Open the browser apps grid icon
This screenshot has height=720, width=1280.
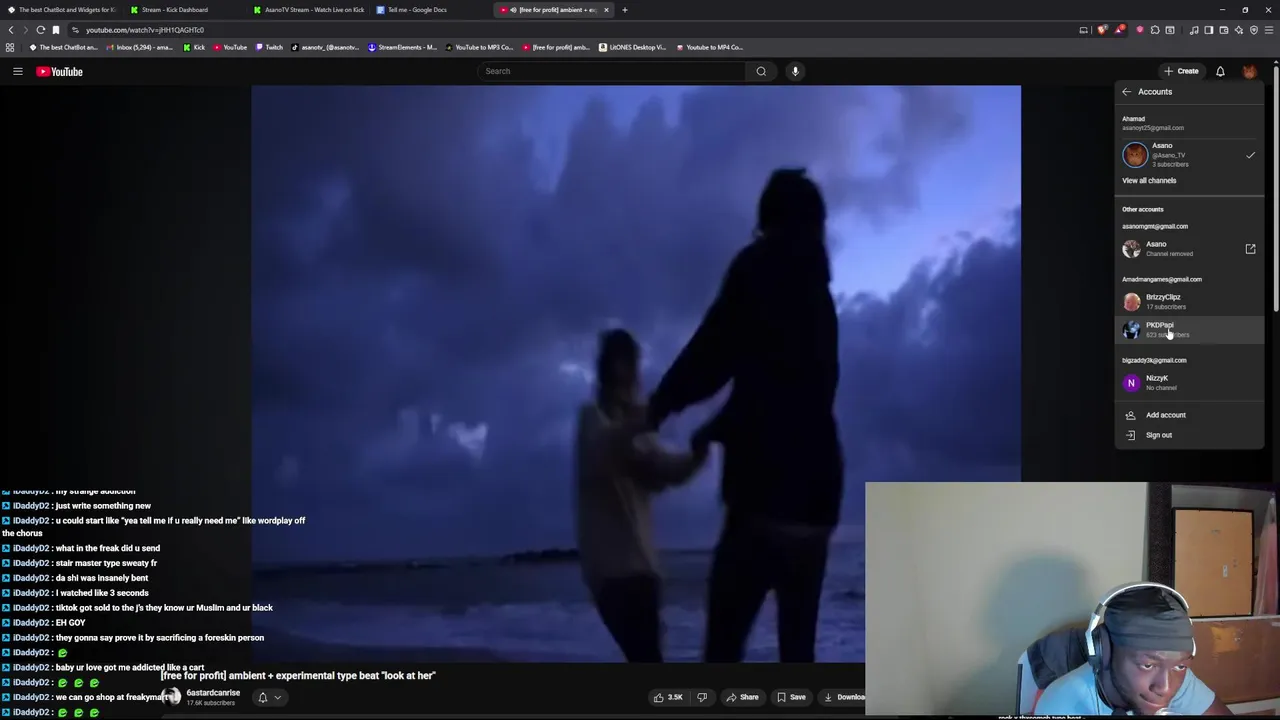point(10,47)
